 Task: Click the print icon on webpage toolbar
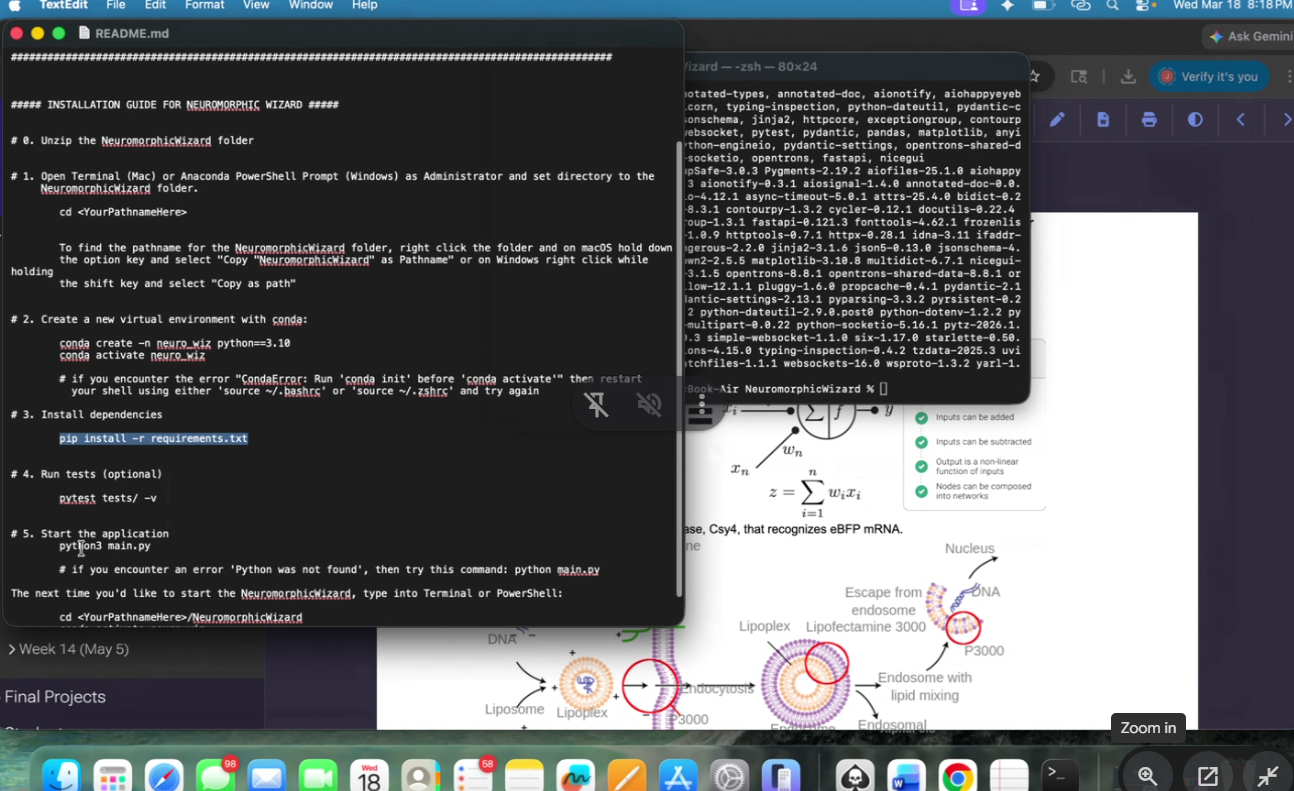pos(1149,120)
